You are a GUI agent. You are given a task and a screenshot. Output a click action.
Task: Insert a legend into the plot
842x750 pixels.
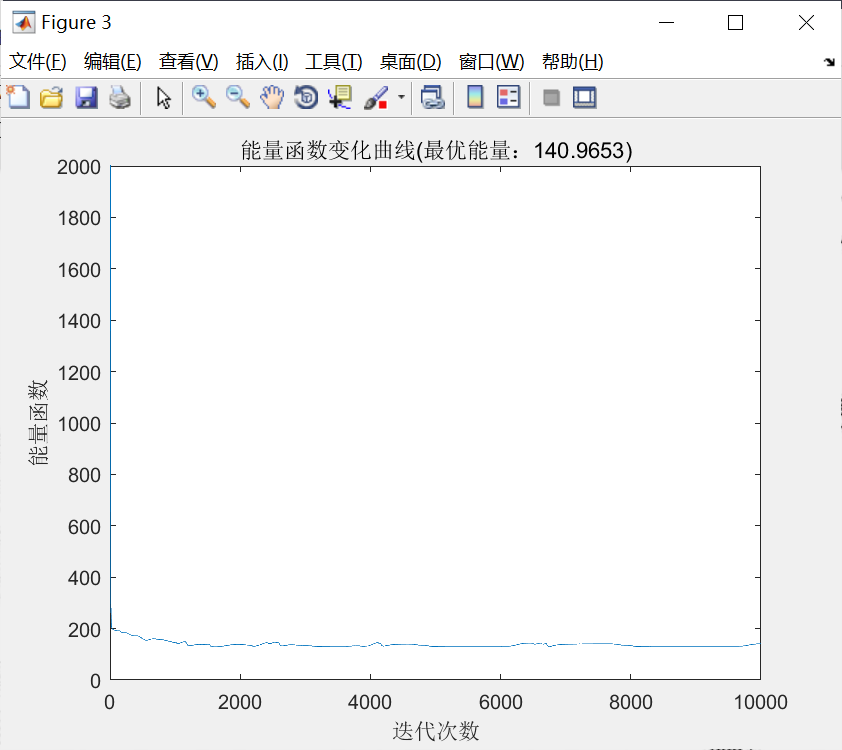pos(507,97)
